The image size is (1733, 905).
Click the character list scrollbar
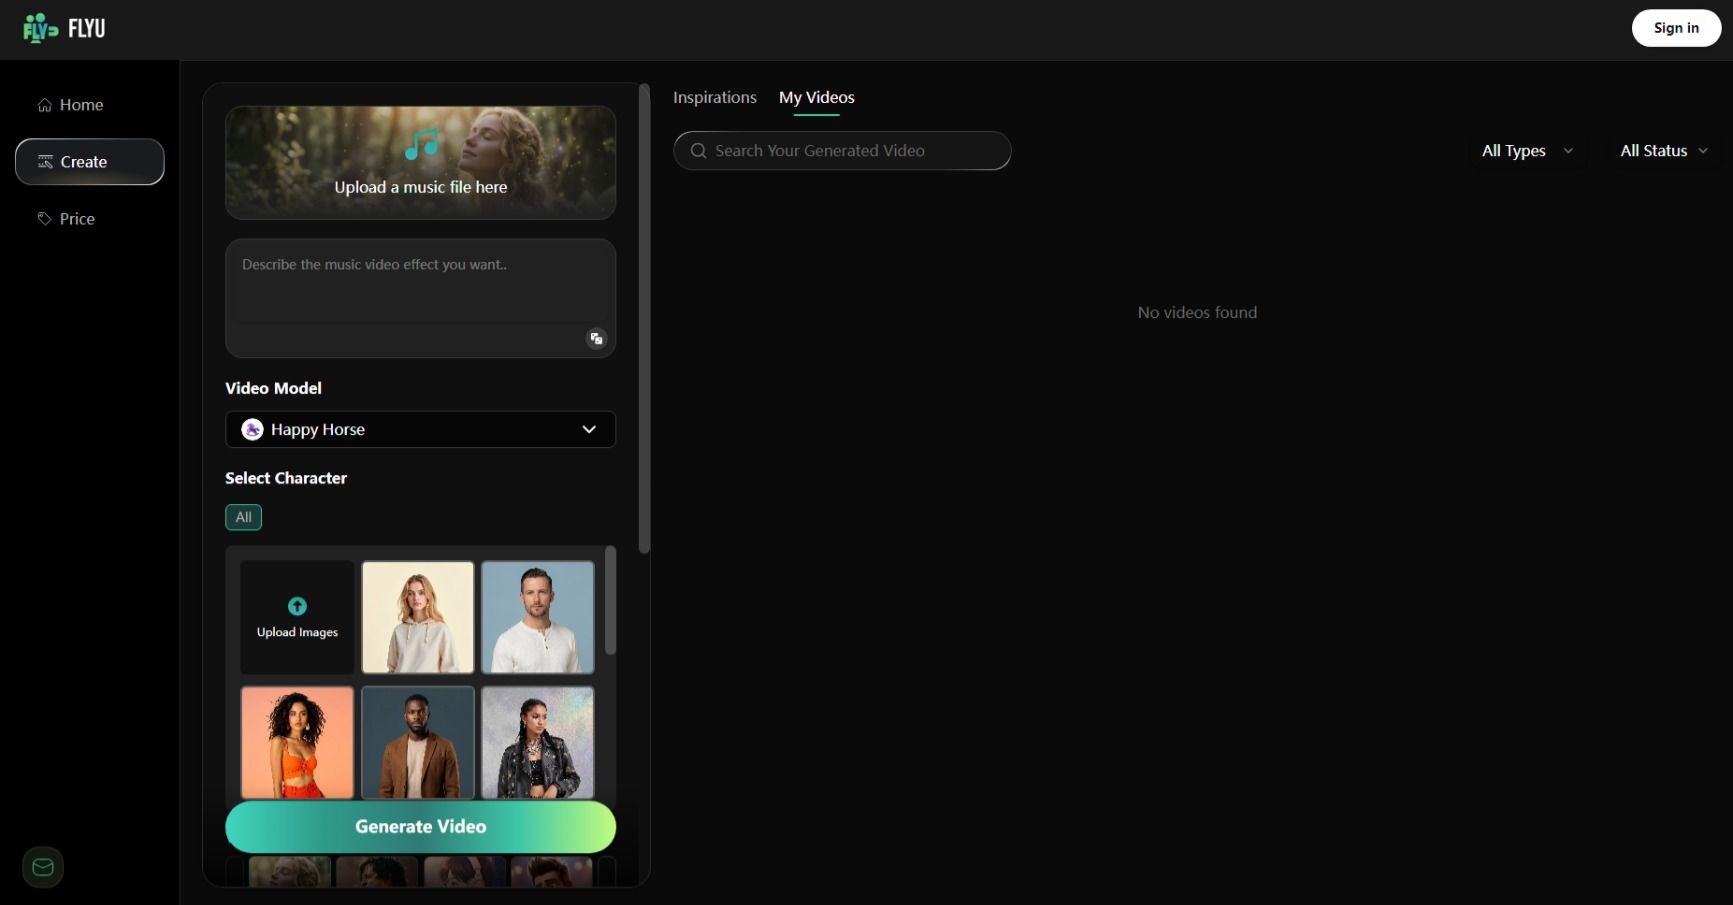click(610, 601)
